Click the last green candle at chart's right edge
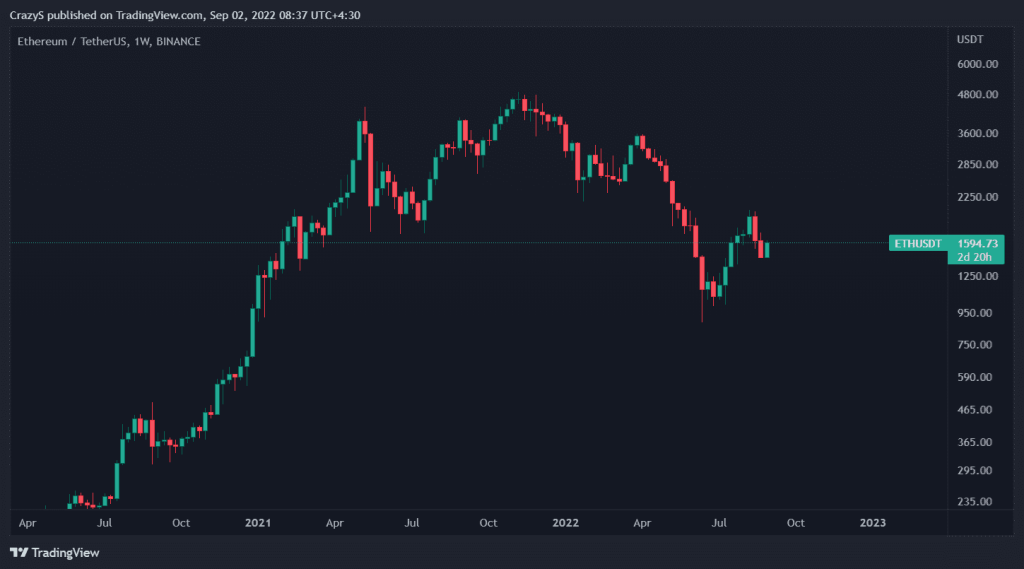Image resolution: width=1024 pixels, height=569 pixels. coord(767,250)
